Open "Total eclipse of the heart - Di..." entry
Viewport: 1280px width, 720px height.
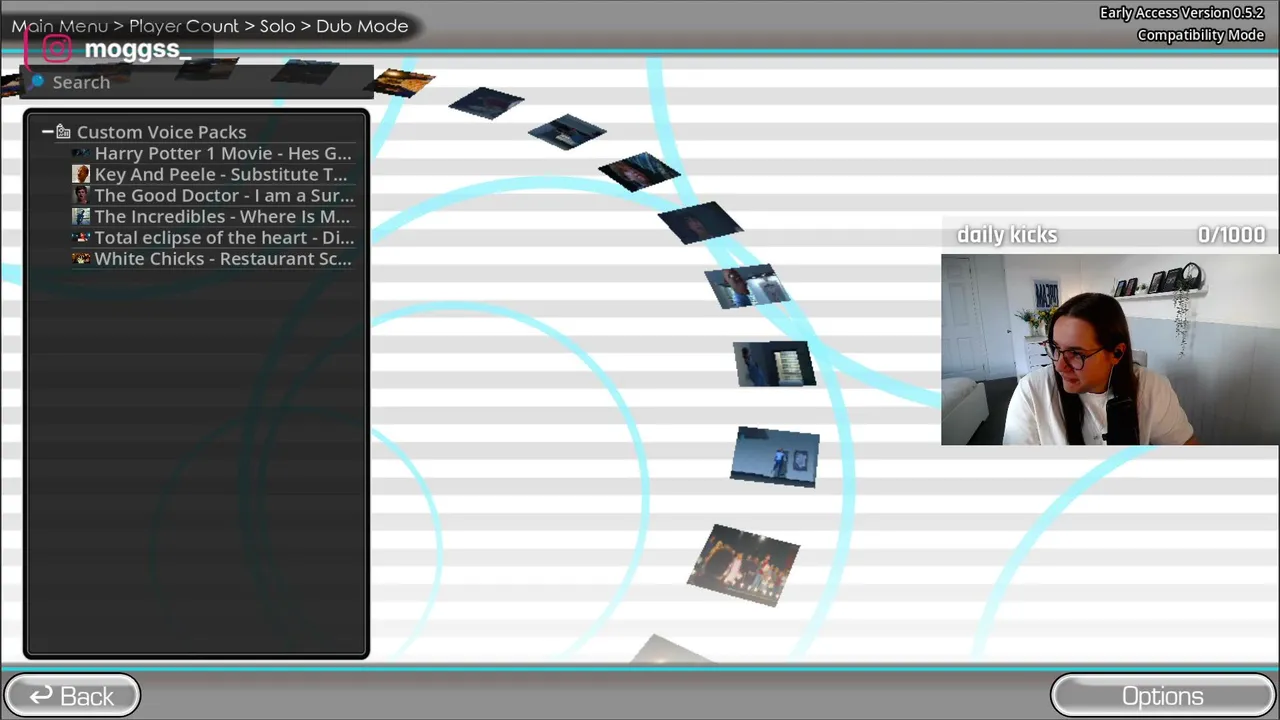pyautogui.click(x=212, y=238)
